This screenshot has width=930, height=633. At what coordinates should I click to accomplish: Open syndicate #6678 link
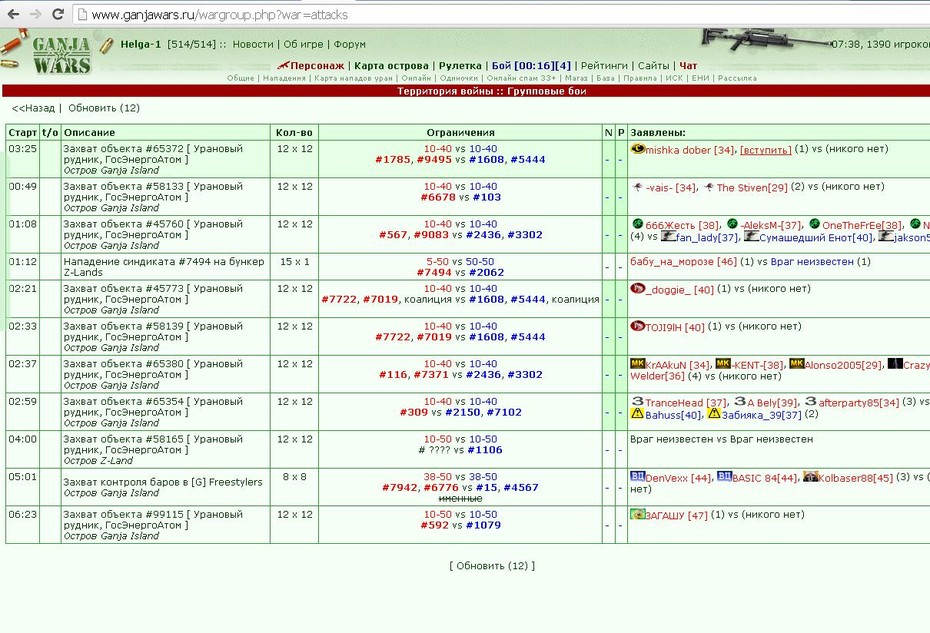pos(438,198)
